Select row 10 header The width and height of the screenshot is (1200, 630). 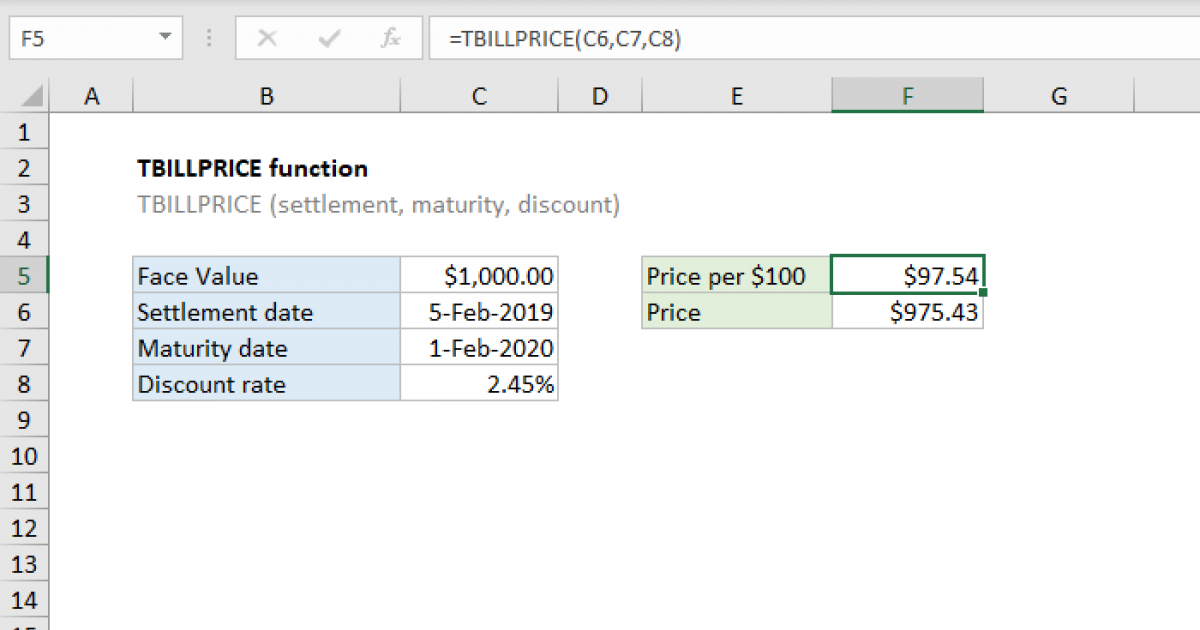tap(24, 456)
